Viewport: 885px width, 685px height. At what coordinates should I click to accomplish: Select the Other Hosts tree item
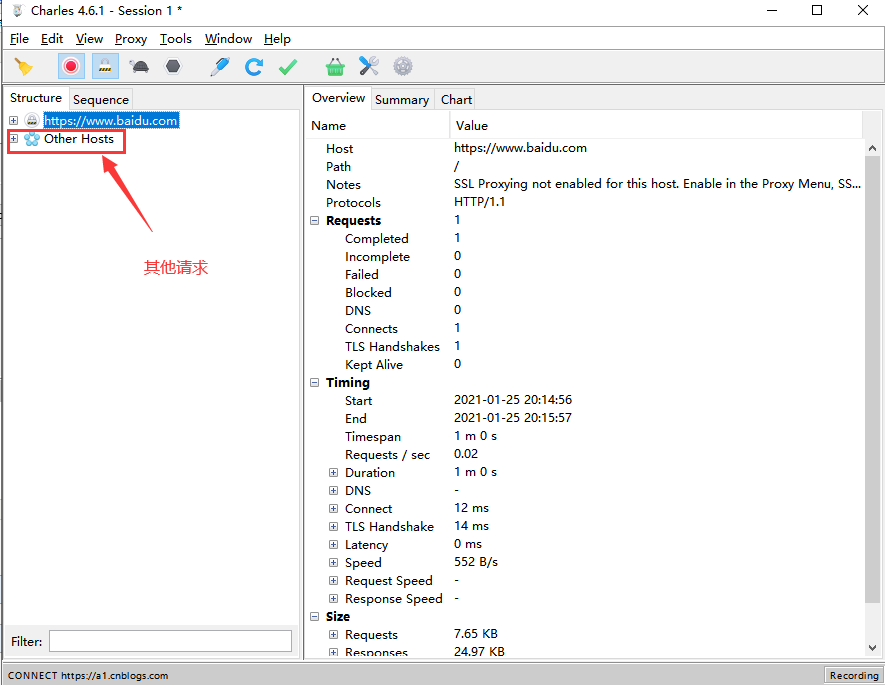coord(79,139)
